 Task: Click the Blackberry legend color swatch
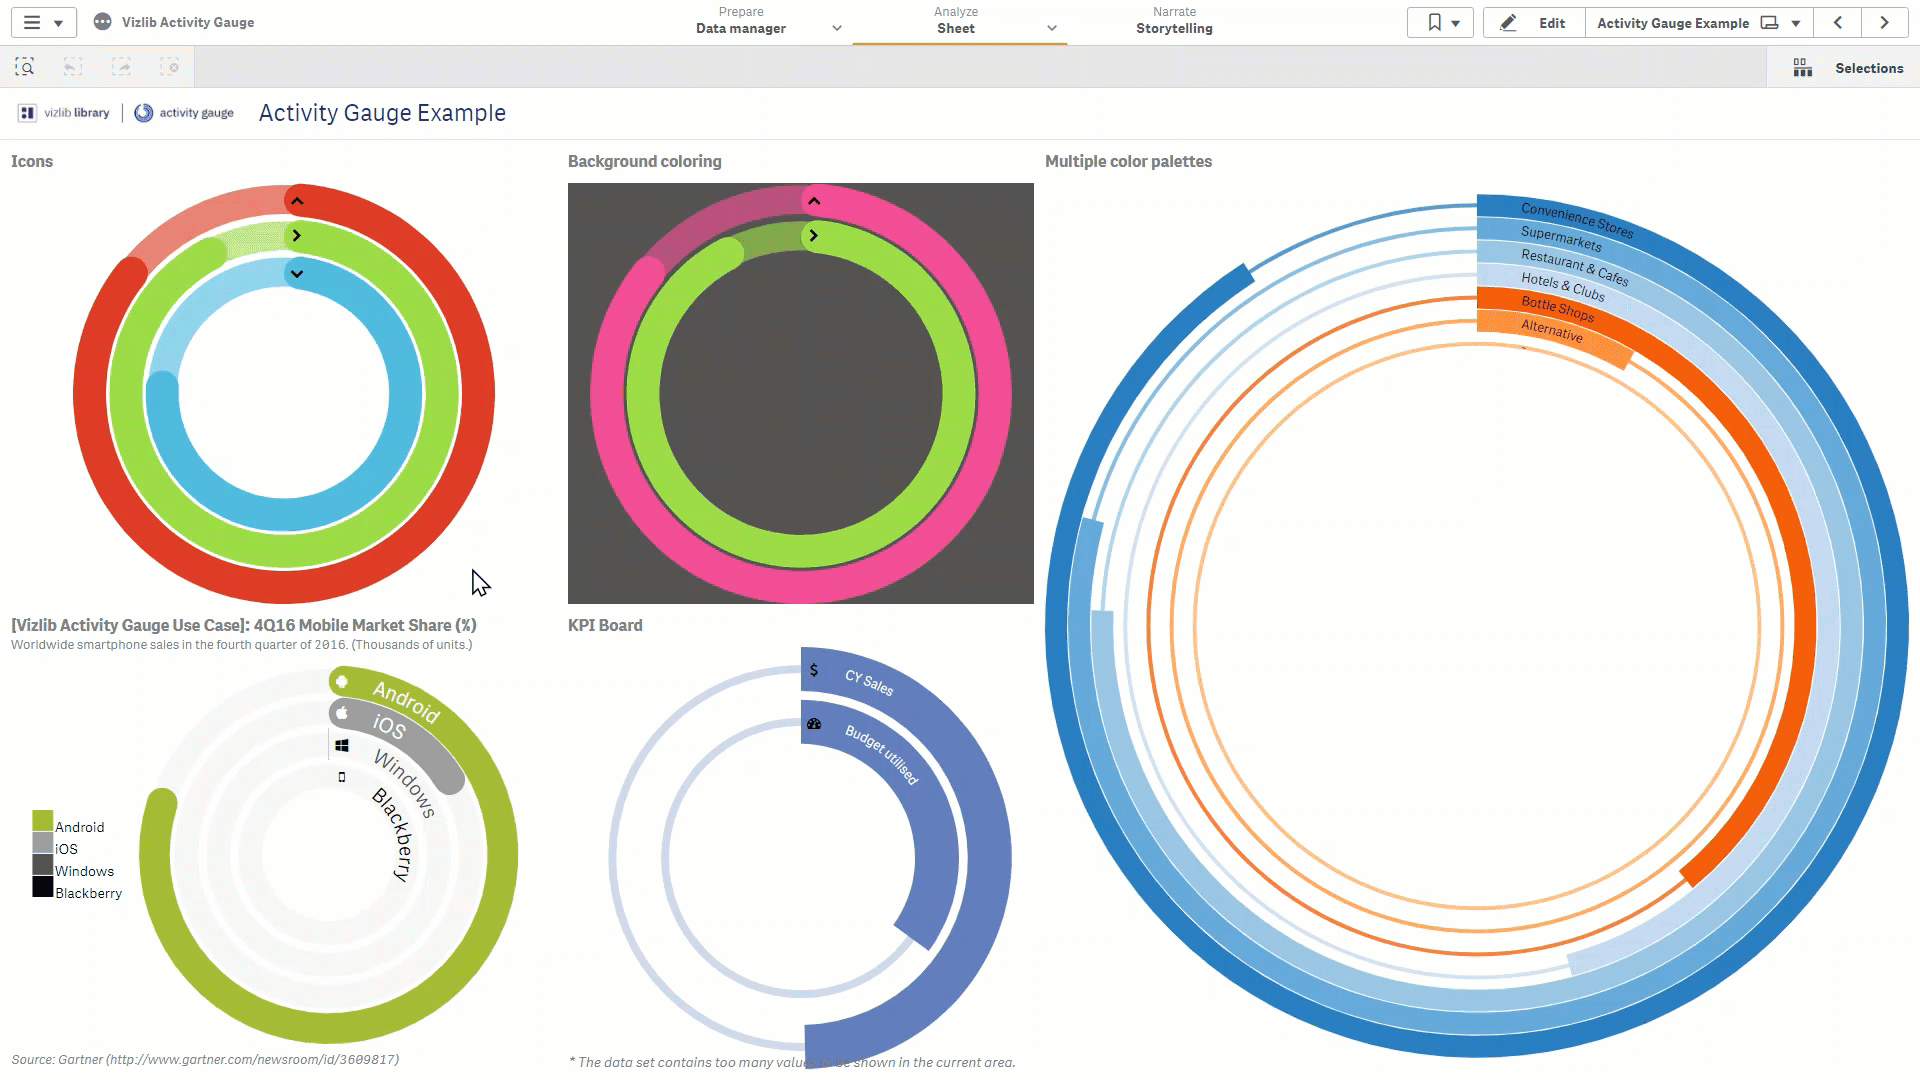pos(42,887)
